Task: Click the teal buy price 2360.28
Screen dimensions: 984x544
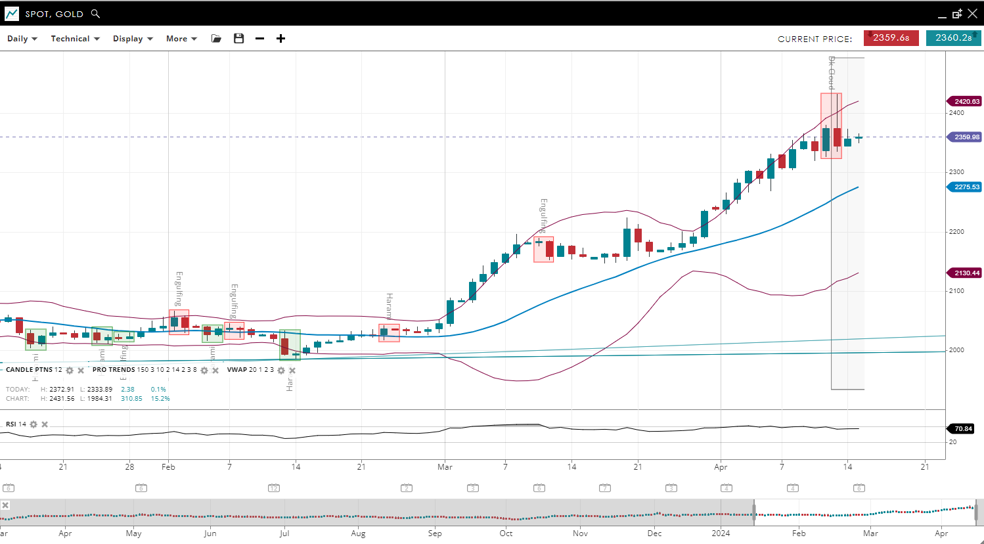Action: pyautogui.click(x=953, y=38)
